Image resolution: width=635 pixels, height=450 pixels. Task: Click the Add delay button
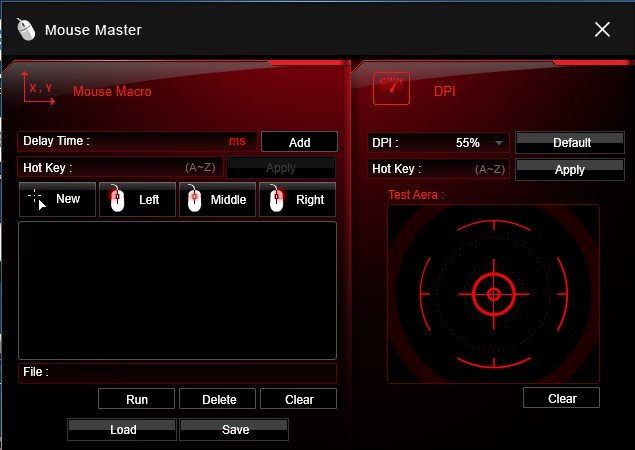(299, 142)
